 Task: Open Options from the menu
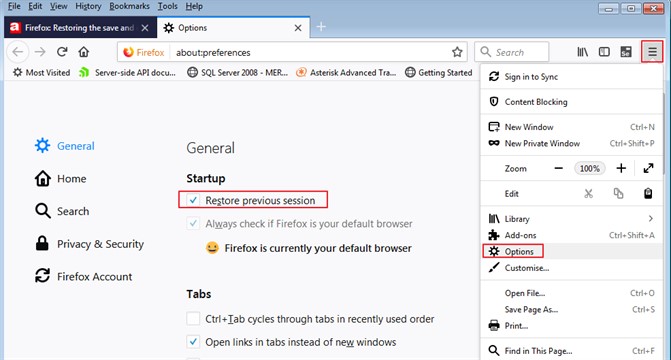(x=571, y=251)
